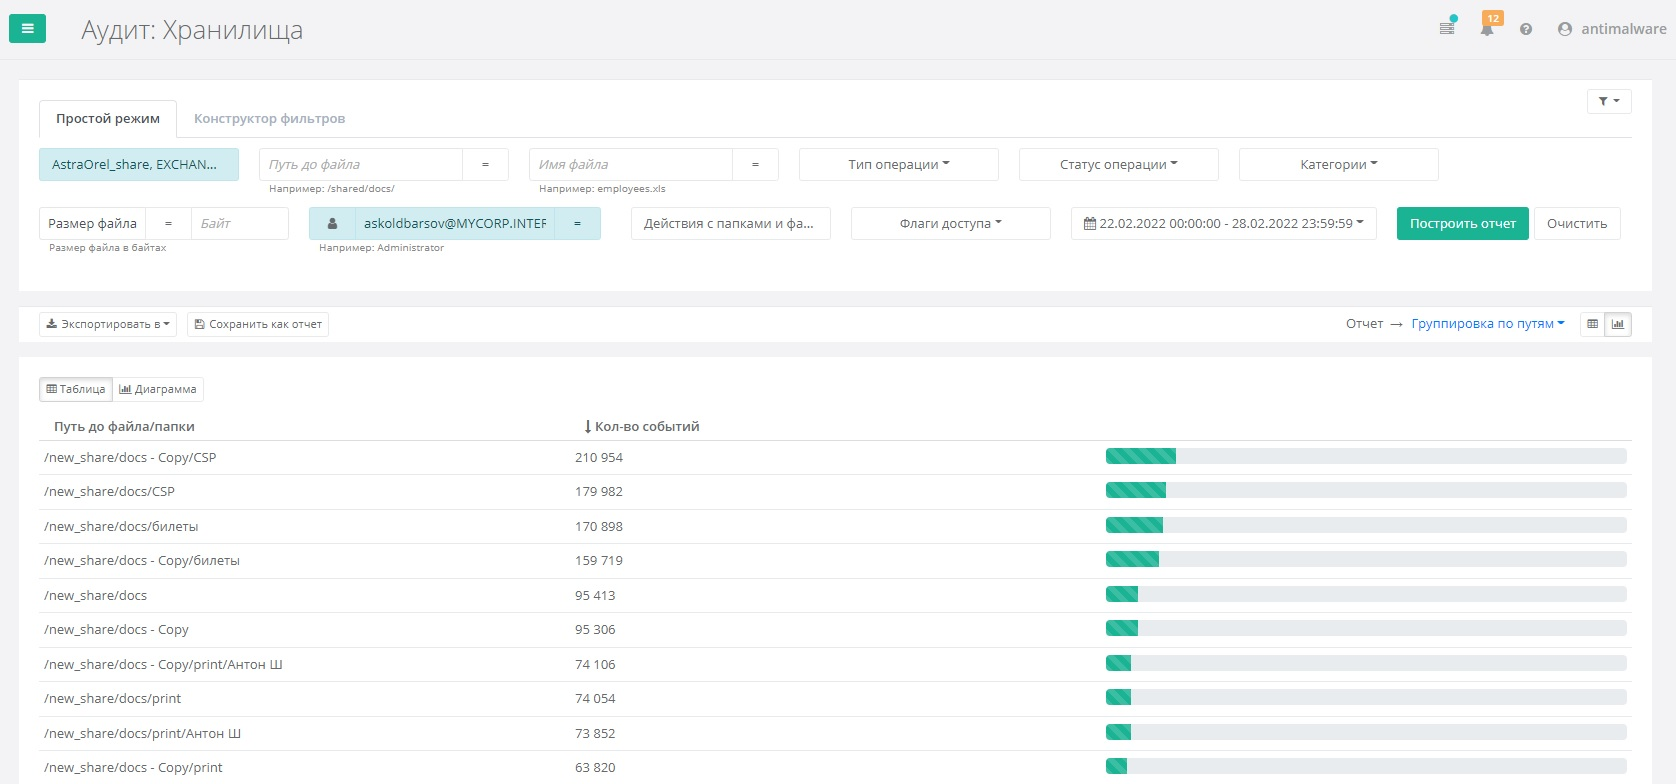Image resolution: width=1676 pixels, height=784 pixels.
Task: Click the Очистить button
Action: click(1576, 224)
